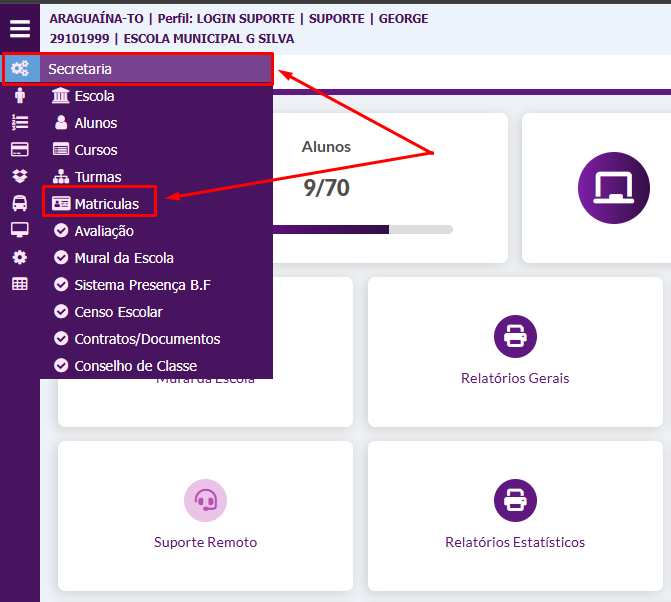Screen dimensions: 671x602
Task: Open the Suporte Remoto card
Action: (205, 515)
